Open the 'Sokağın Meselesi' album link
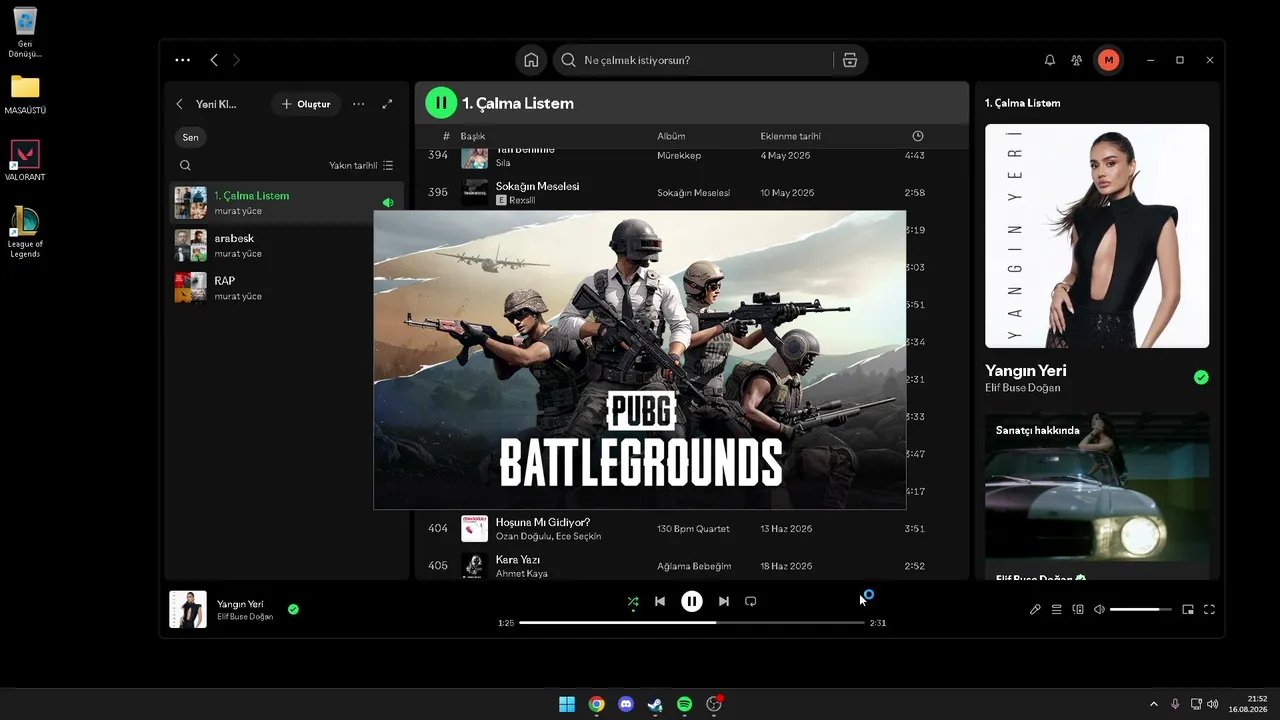 click(x=693, y=193)
